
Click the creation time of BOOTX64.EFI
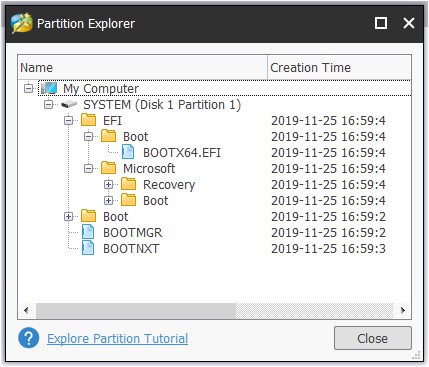click(x=328, y=152)
